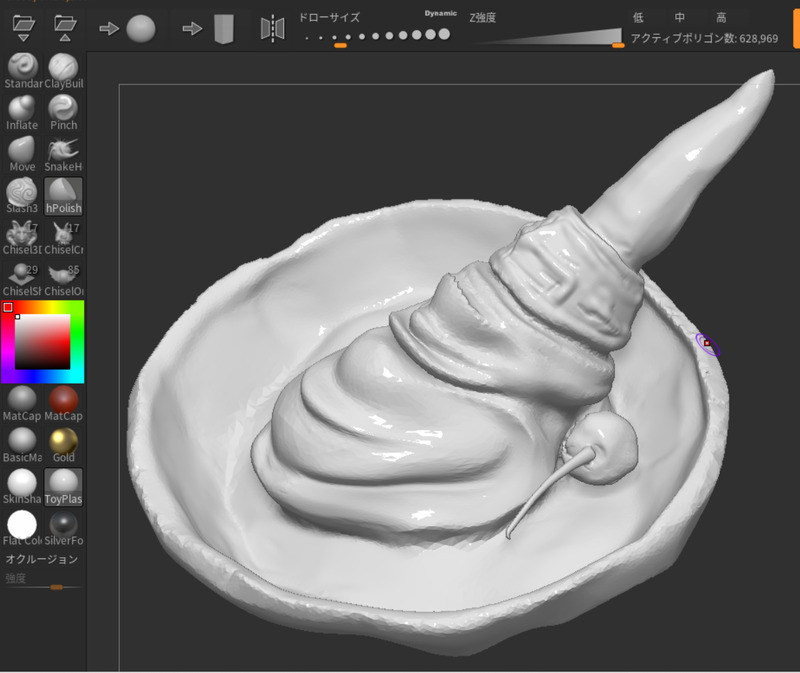800x673 pixels.
Task: Choose the SkinShade material
Action: tap(22, 487)
